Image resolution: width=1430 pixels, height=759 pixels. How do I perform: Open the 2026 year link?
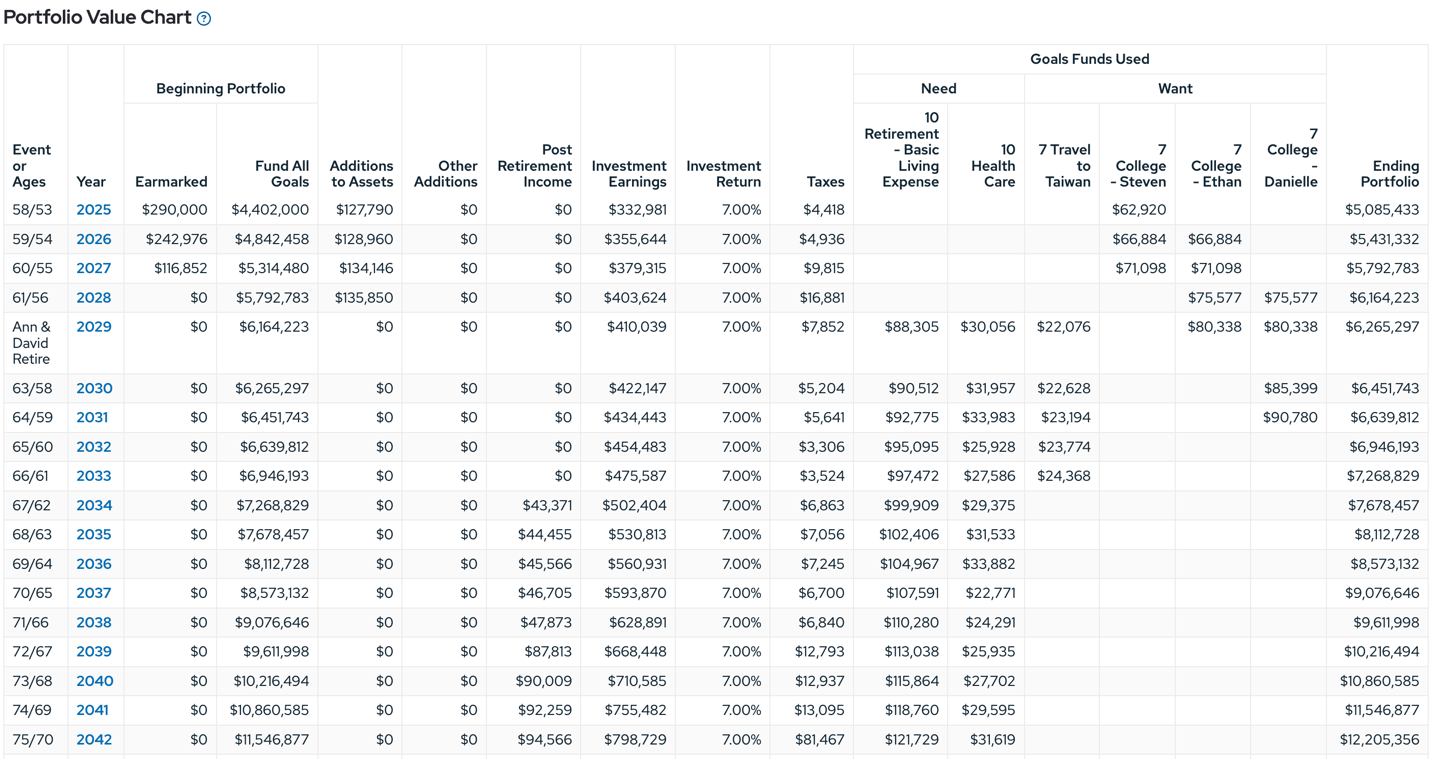(x=93, y=239)
